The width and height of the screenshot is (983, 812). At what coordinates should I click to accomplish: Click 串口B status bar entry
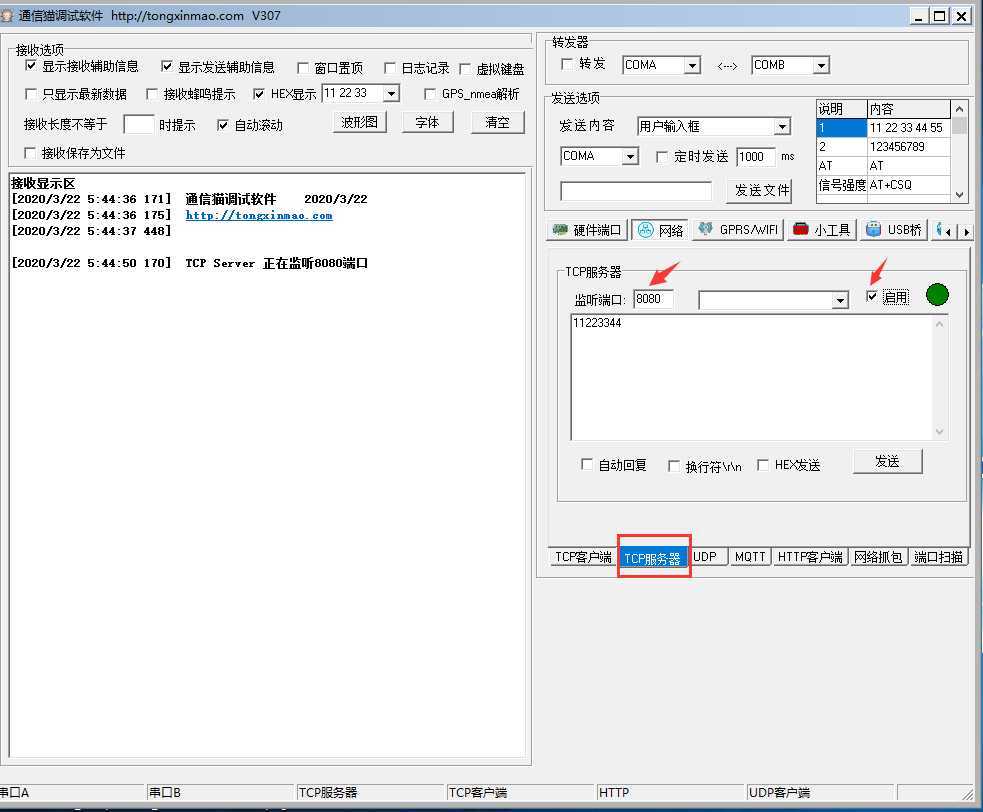(220, 793)
